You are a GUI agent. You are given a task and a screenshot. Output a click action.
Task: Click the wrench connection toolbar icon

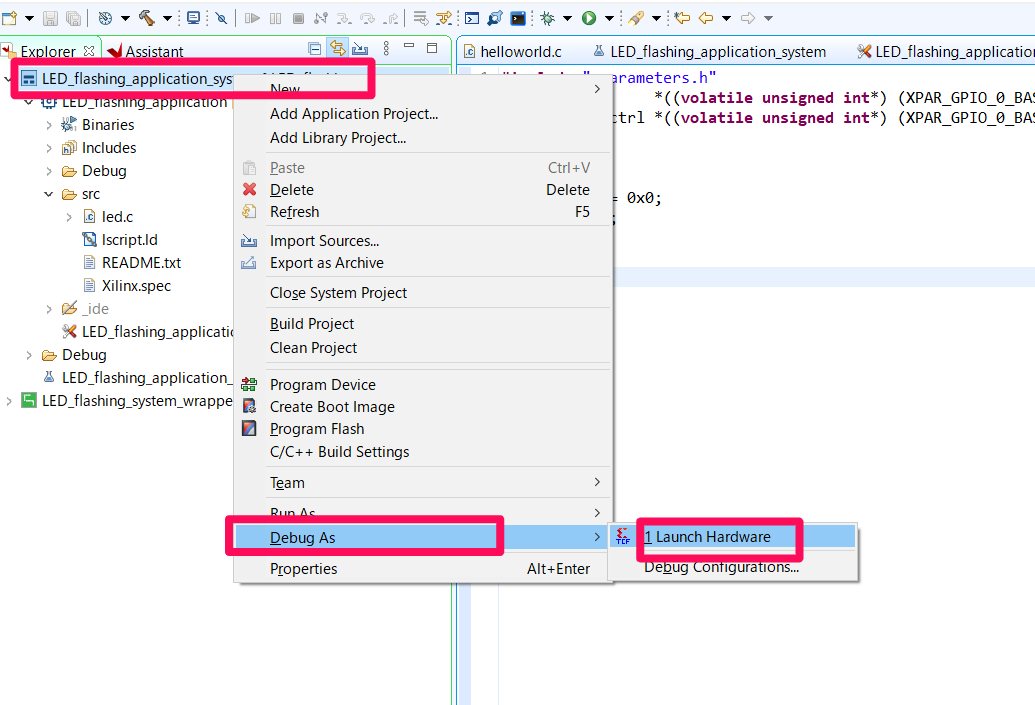click(495, 18)
